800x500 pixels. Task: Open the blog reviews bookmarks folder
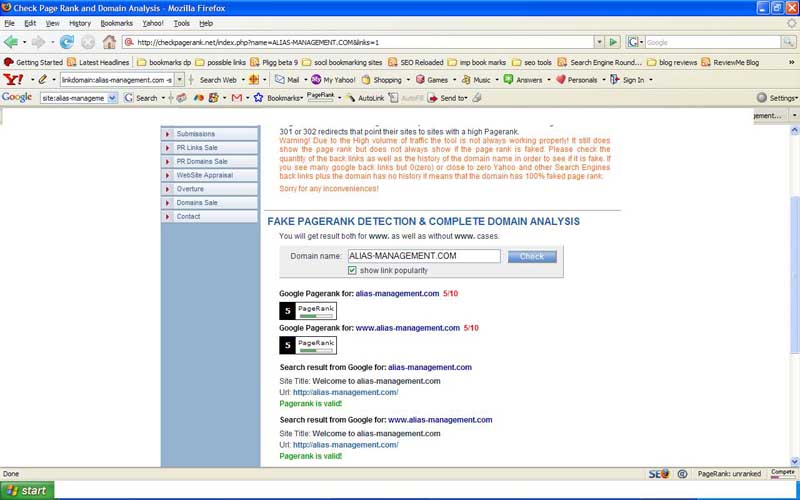click(671, 62)
